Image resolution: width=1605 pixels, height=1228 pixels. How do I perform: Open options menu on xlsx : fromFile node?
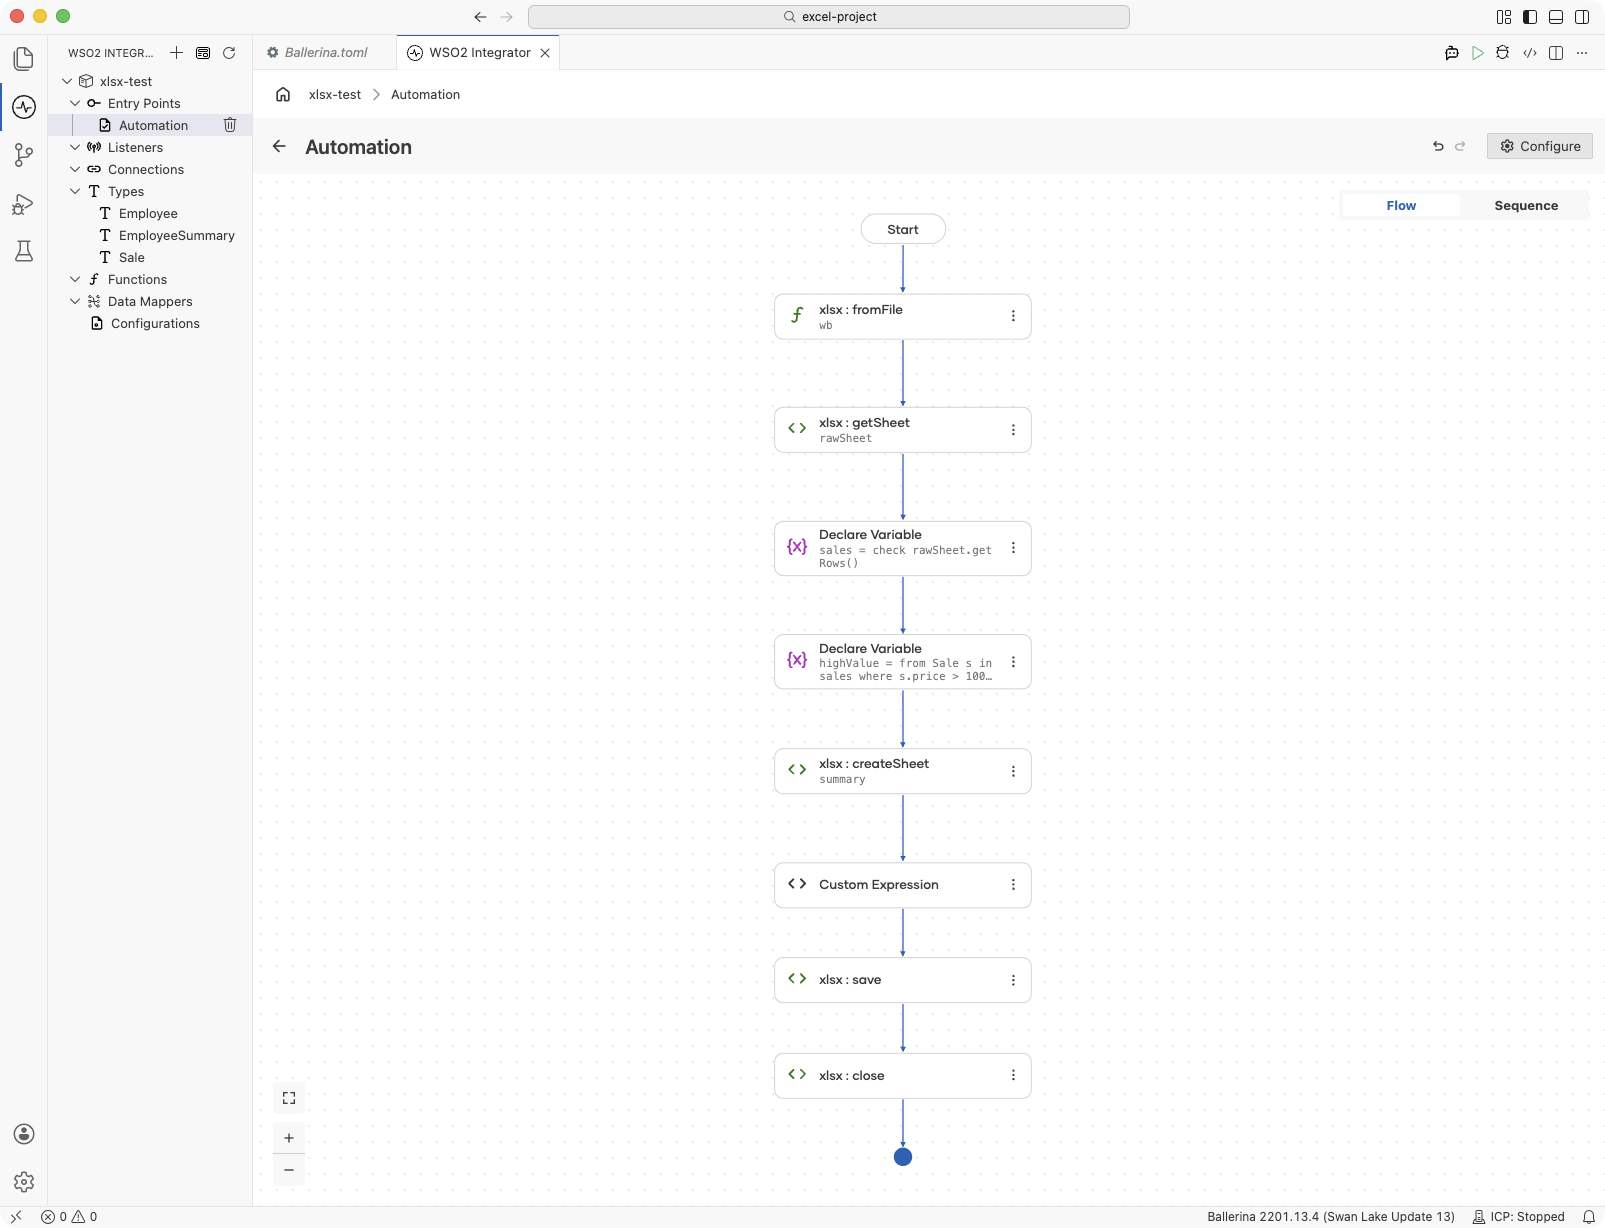(1013, 316)
